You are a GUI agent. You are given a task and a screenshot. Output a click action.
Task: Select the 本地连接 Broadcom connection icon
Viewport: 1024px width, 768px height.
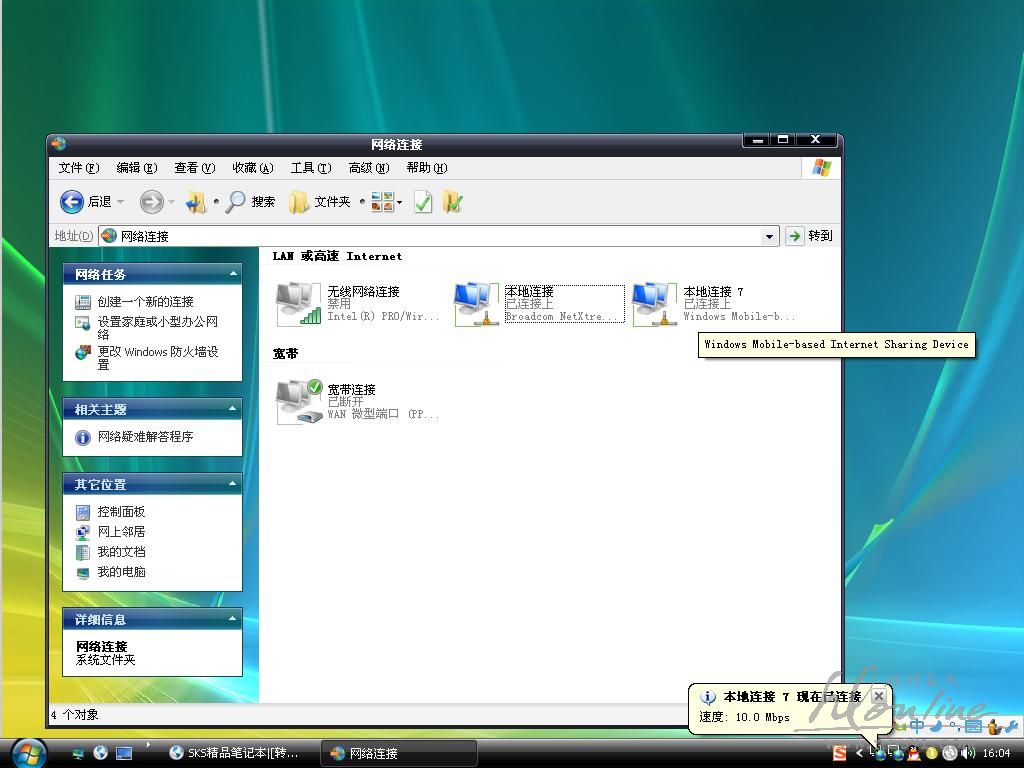click(x=476, y=303)
